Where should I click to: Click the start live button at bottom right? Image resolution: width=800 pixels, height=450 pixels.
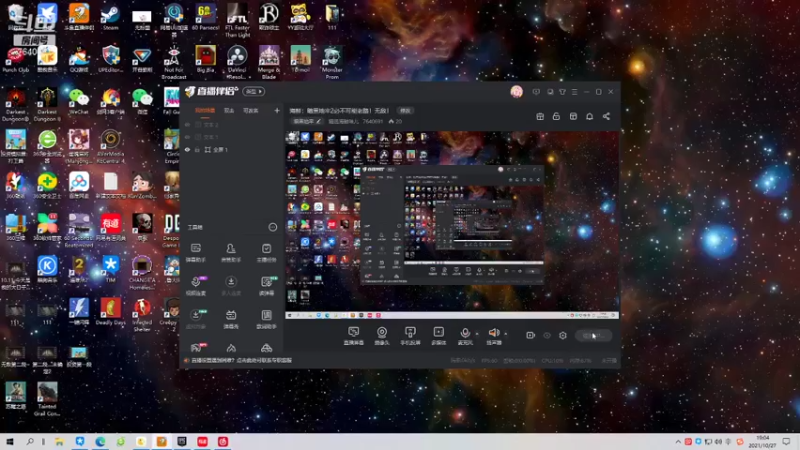(593, 336)
